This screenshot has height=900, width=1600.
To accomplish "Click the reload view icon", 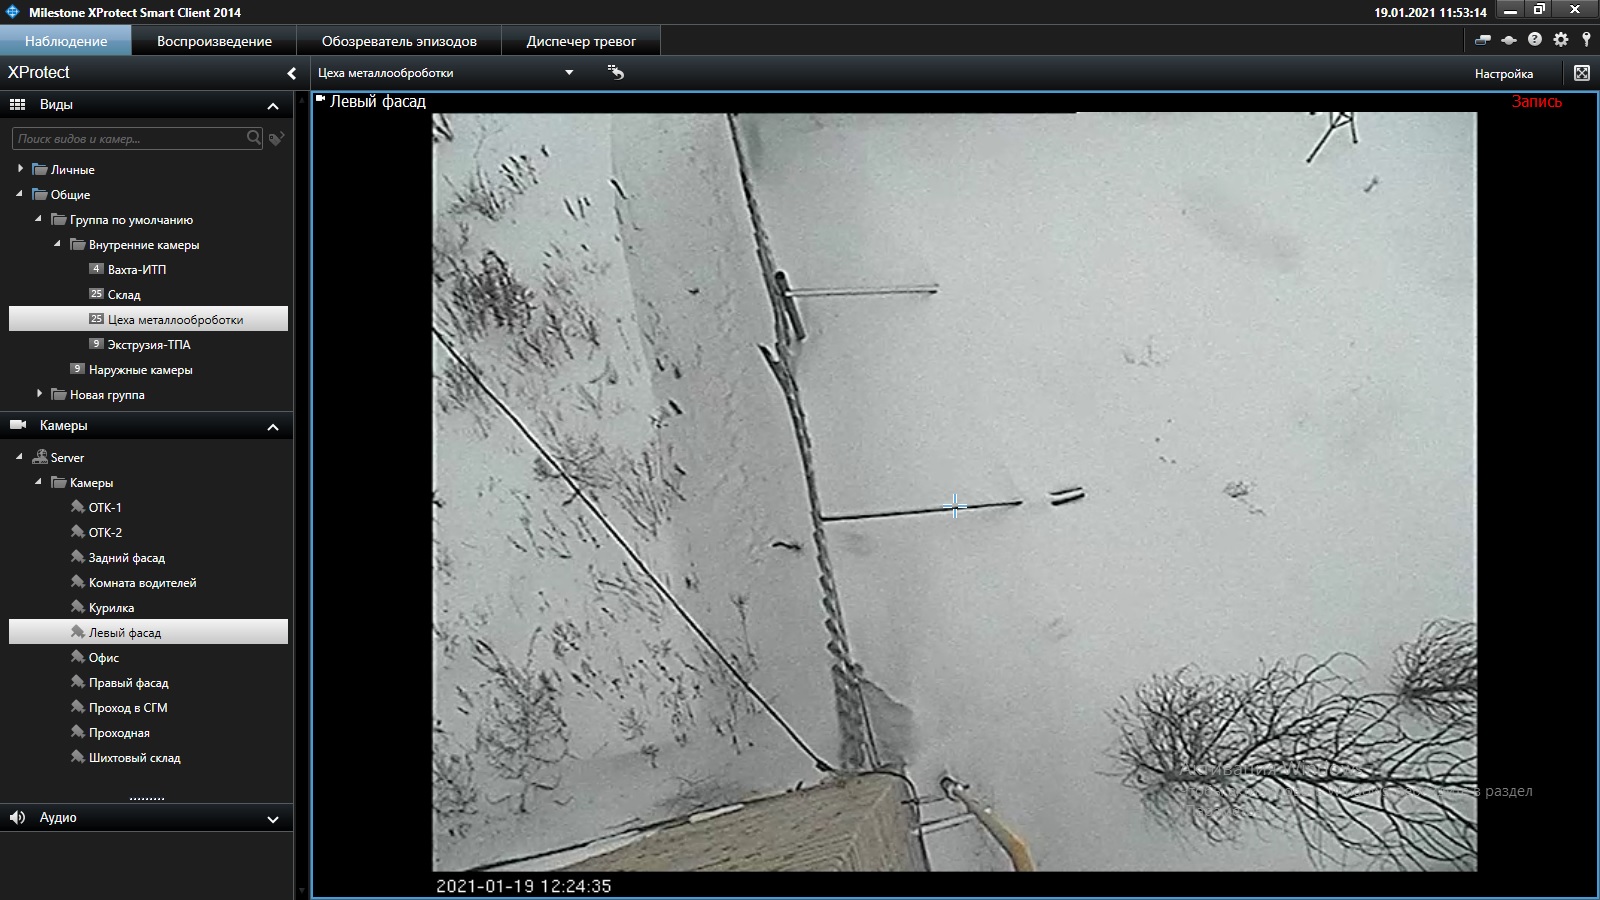I will (616, 72).
